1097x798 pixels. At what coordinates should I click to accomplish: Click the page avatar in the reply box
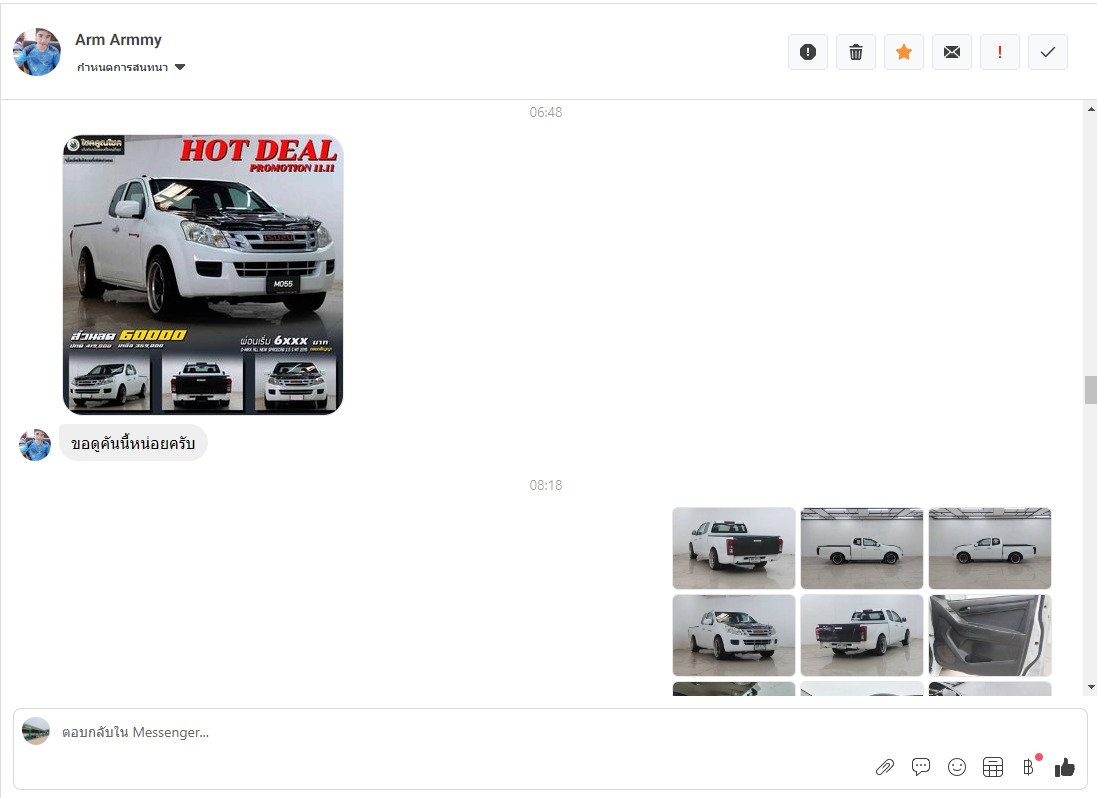tap(36, 731)
